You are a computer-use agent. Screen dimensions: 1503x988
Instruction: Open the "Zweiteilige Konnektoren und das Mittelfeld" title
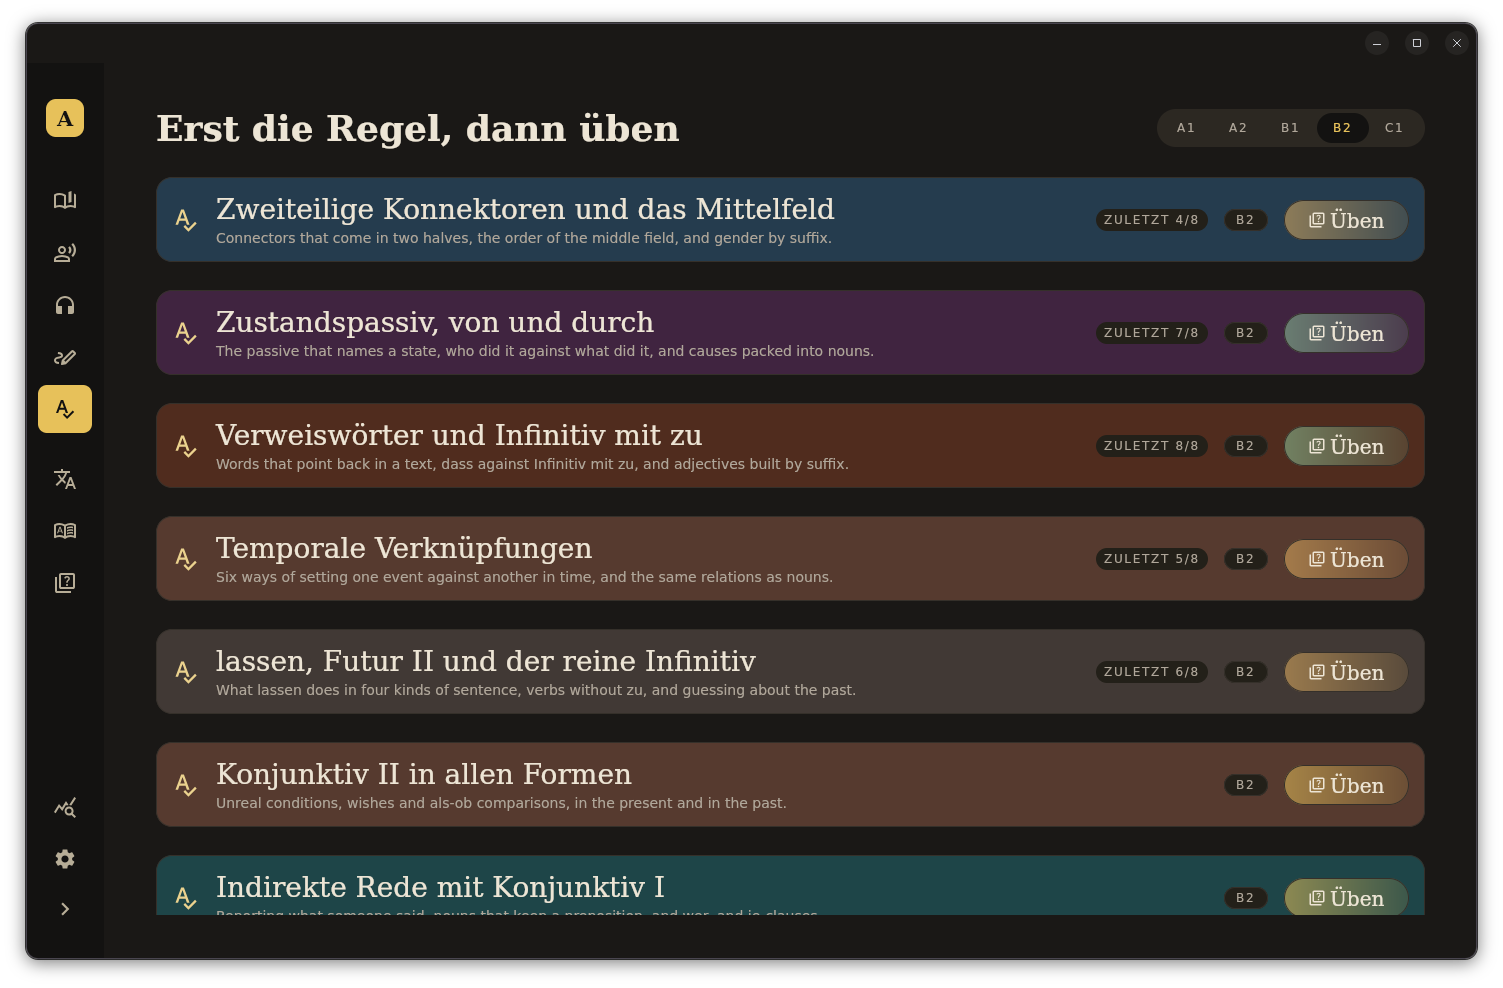[525, 209]
